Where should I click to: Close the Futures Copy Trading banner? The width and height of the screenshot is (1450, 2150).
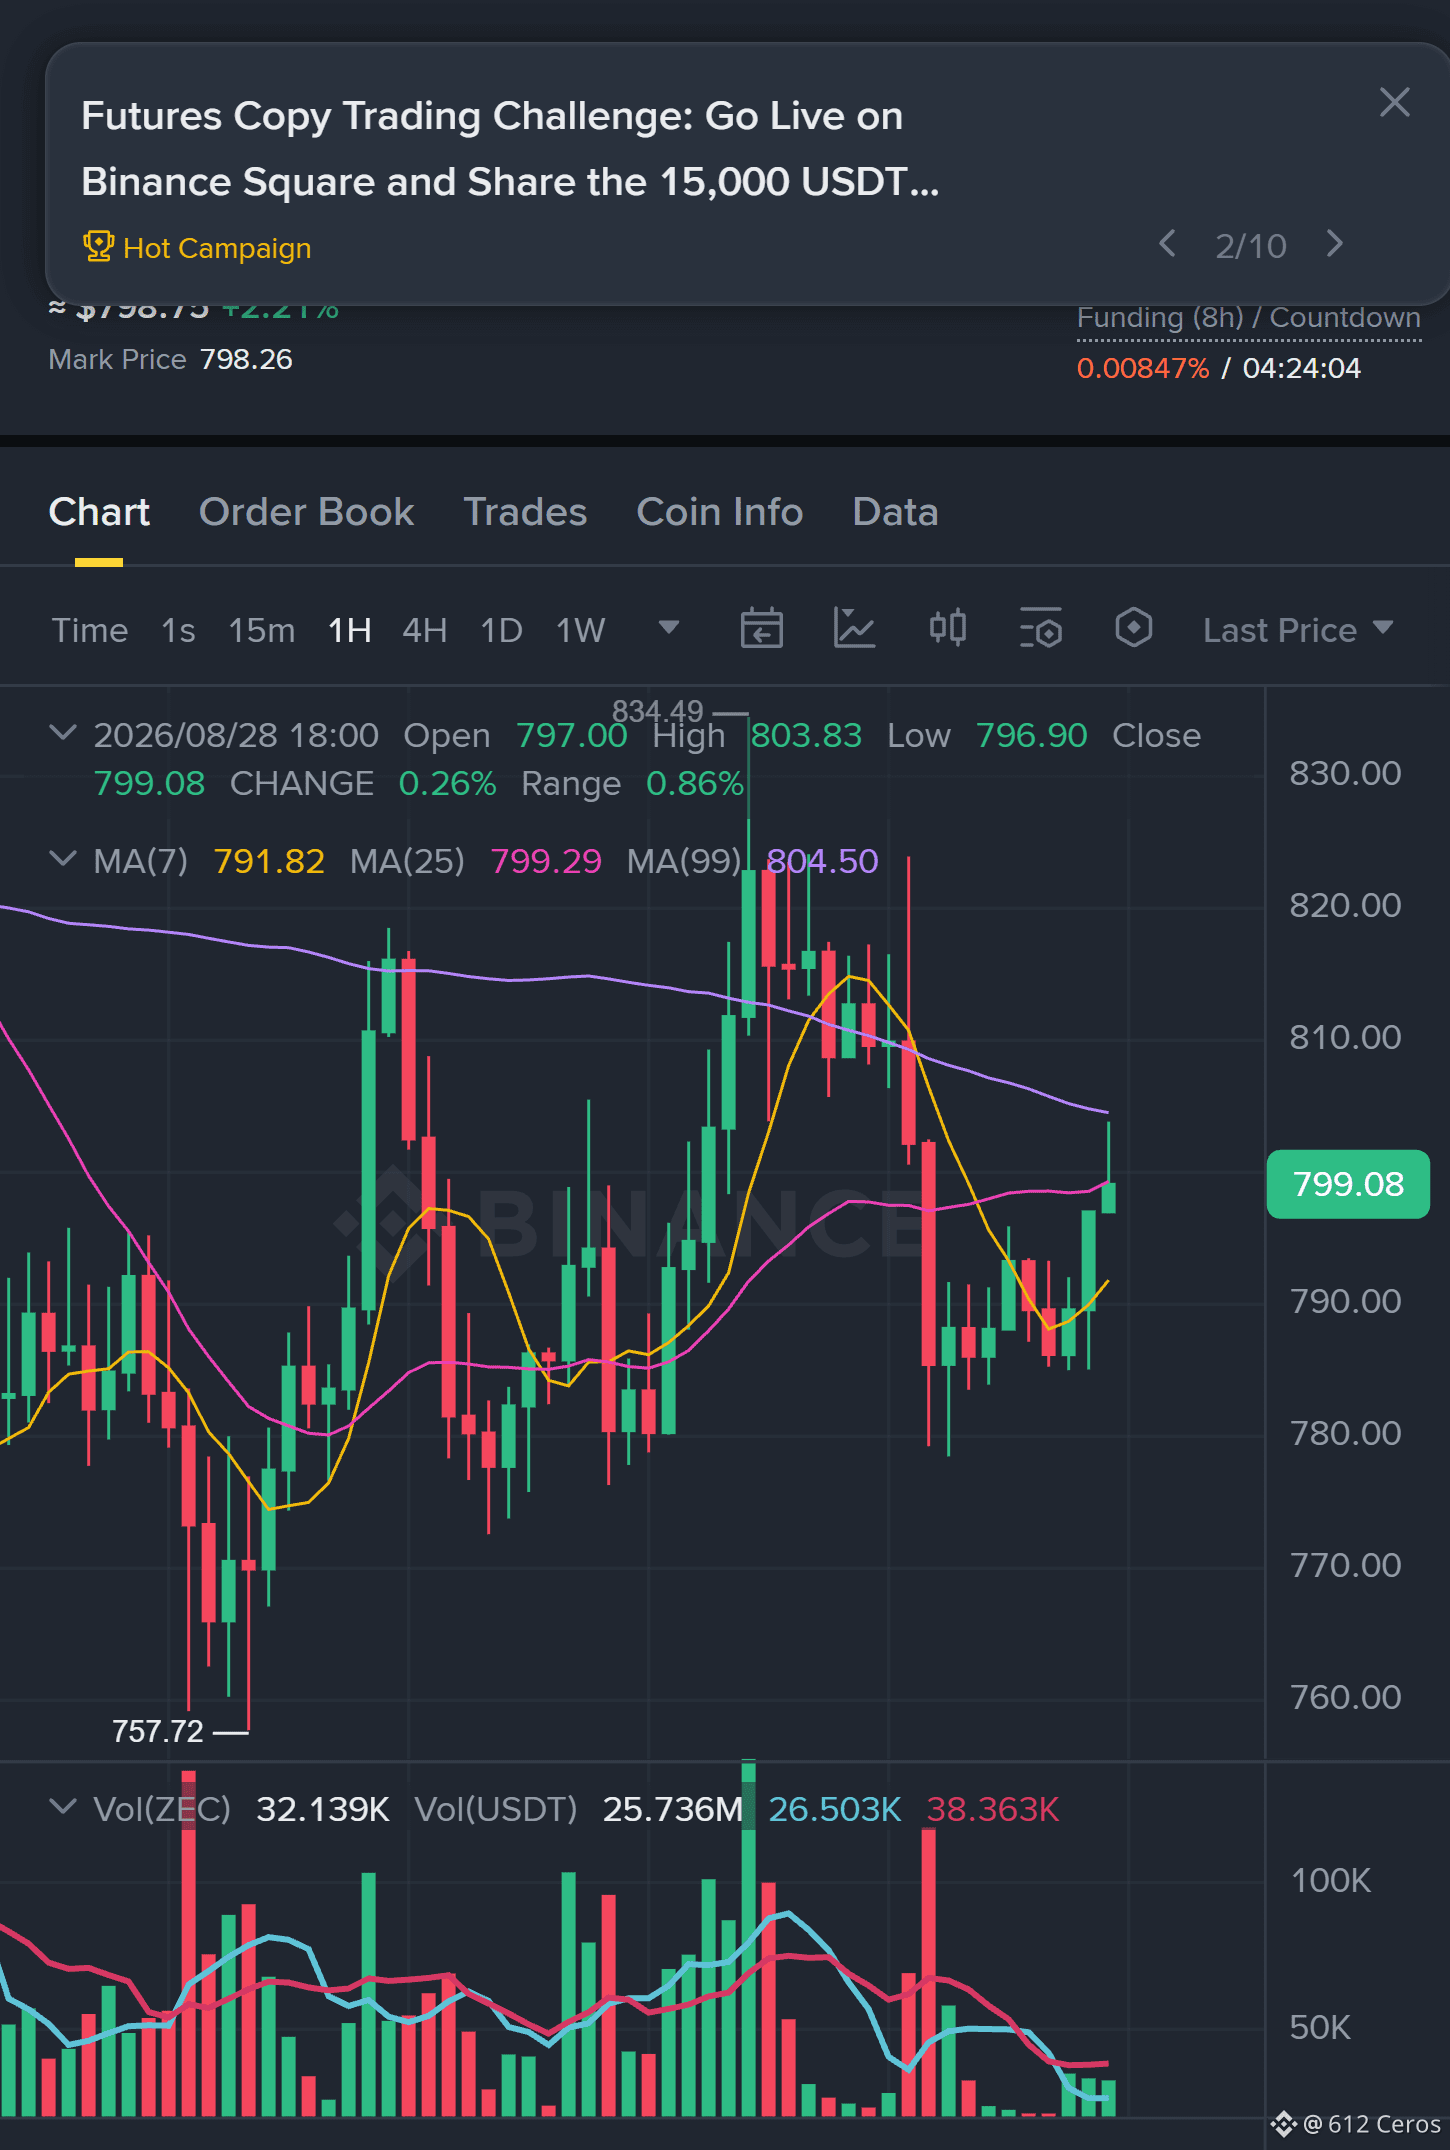click(1394, 102)
